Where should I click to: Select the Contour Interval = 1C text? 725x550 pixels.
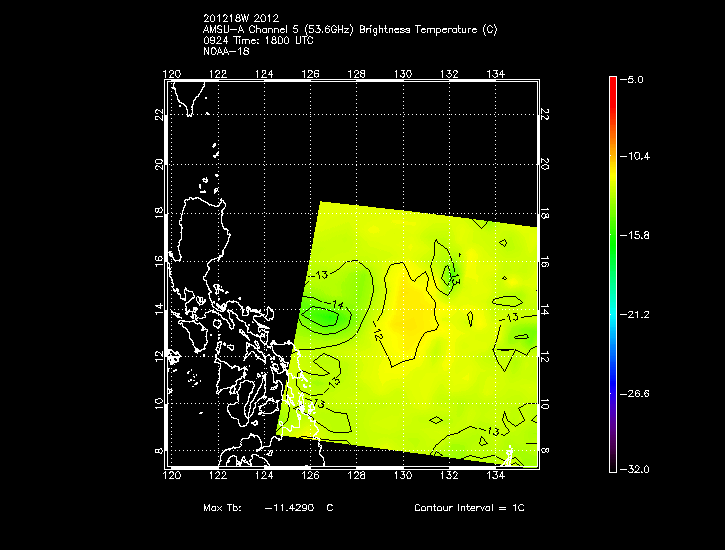469,509
